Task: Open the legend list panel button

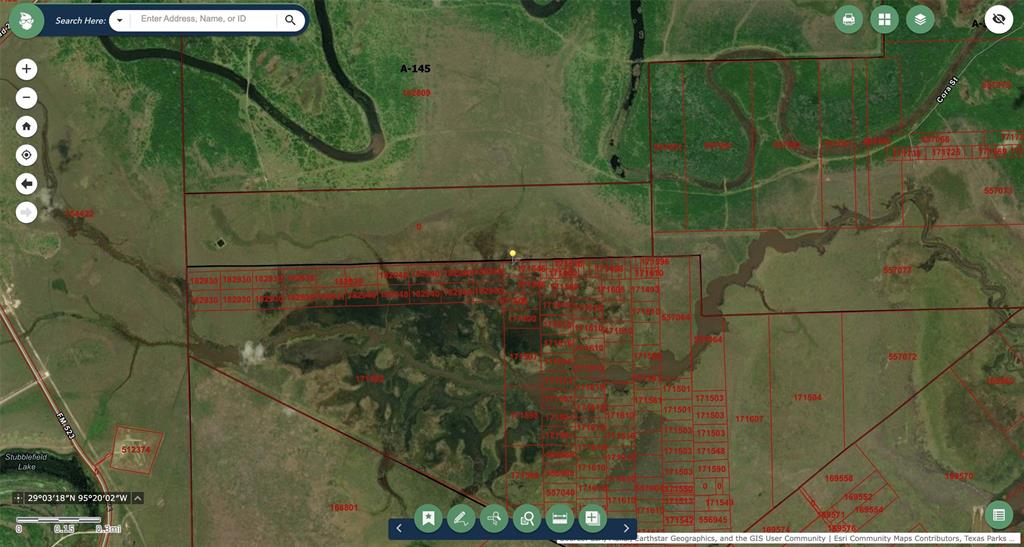Action: pyautogui.click(x=997, y=515)
